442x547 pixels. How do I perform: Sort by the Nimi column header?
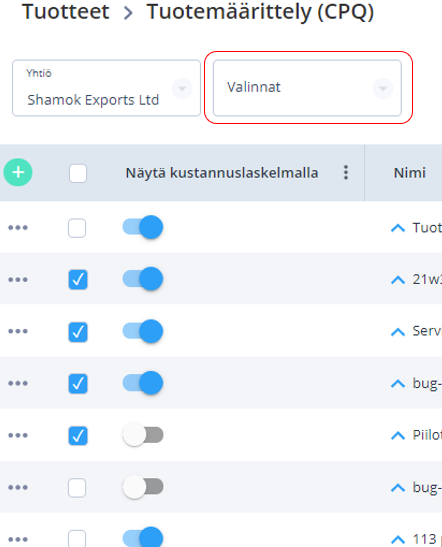click(x=410, y=173)
